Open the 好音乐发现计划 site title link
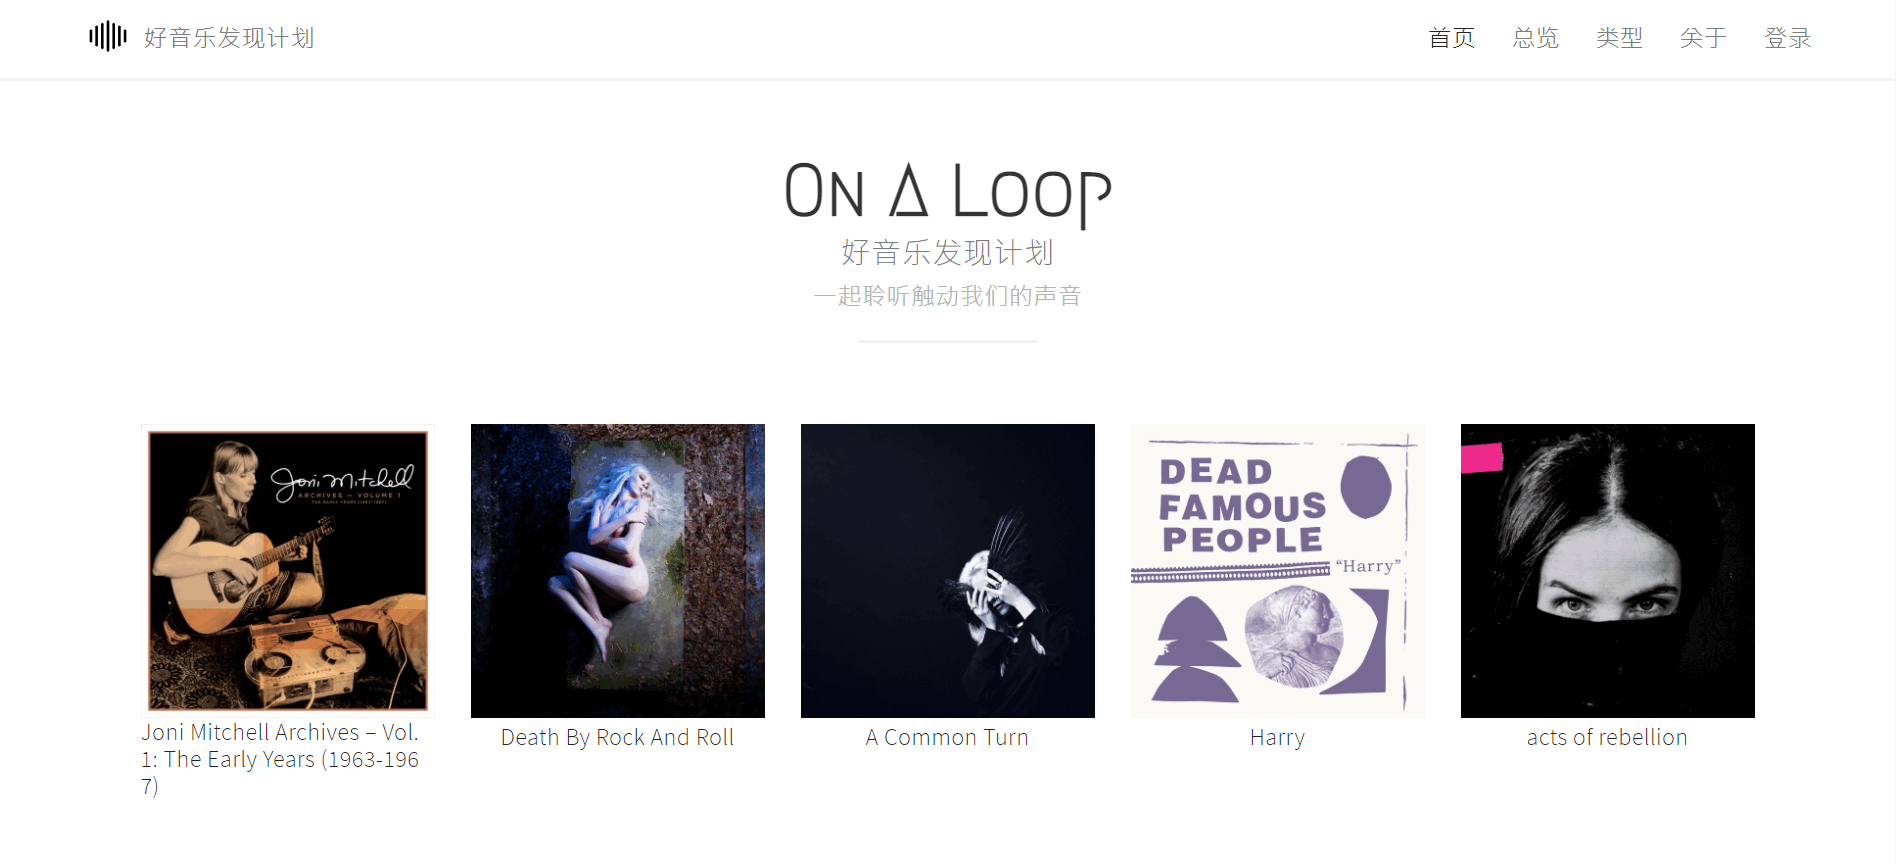The height and width of the screenshot is (864, 1896). pyautogui.click(x=229, y=38)
